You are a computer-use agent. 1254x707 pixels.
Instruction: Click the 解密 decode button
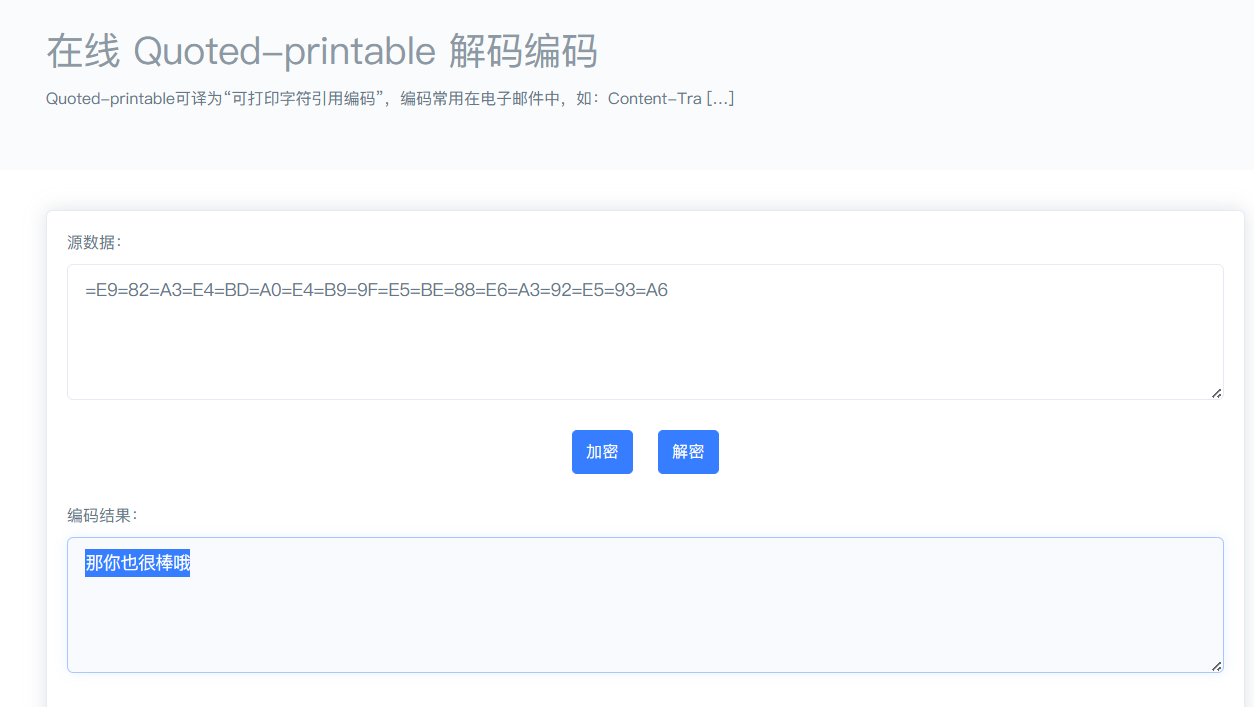[x=688, y=452]
